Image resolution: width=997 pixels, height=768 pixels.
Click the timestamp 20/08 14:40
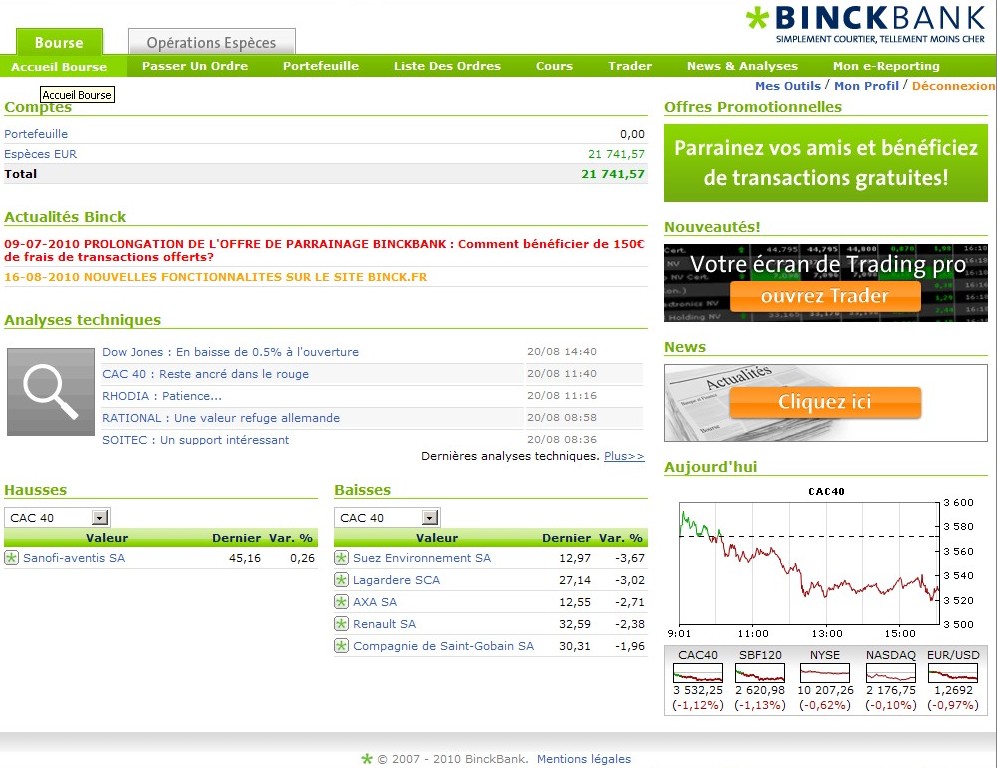click(561, 352)
